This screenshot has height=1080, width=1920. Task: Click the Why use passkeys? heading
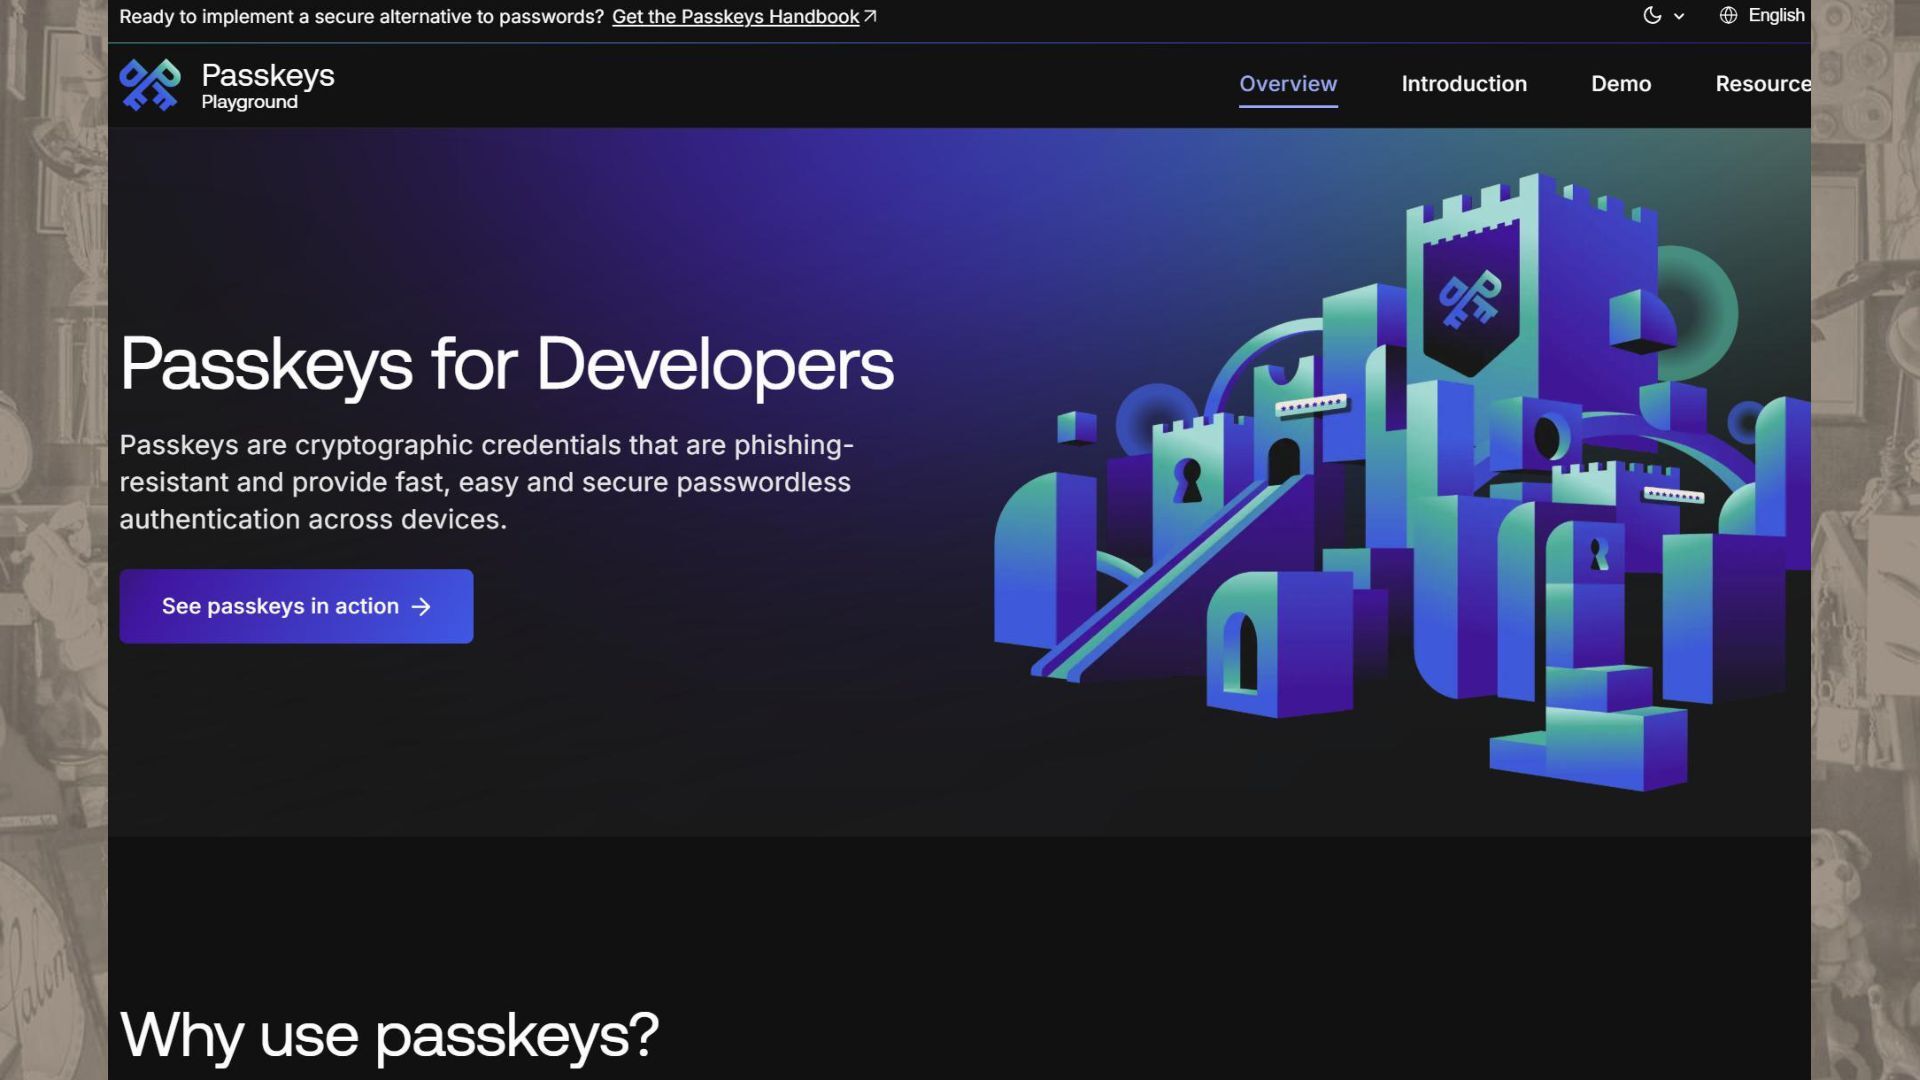(x=389, y=1034)
